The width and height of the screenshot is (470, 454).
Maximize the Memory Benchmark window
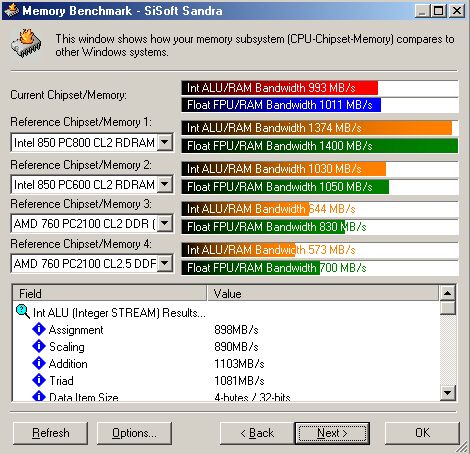coord(438,11)
